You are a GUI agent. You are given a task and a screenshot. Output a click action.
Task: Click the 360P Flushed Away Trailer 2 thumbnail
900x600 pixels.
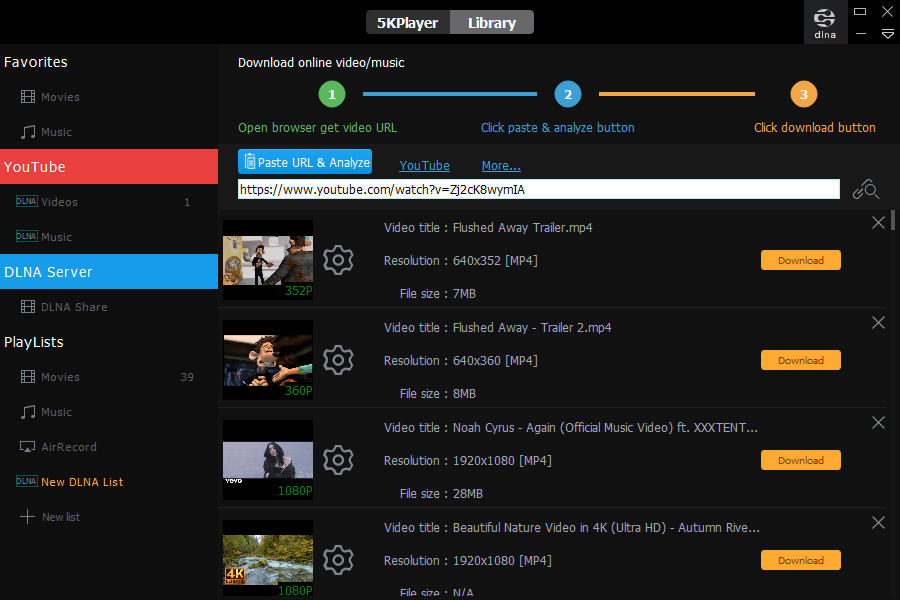point(268,360)
